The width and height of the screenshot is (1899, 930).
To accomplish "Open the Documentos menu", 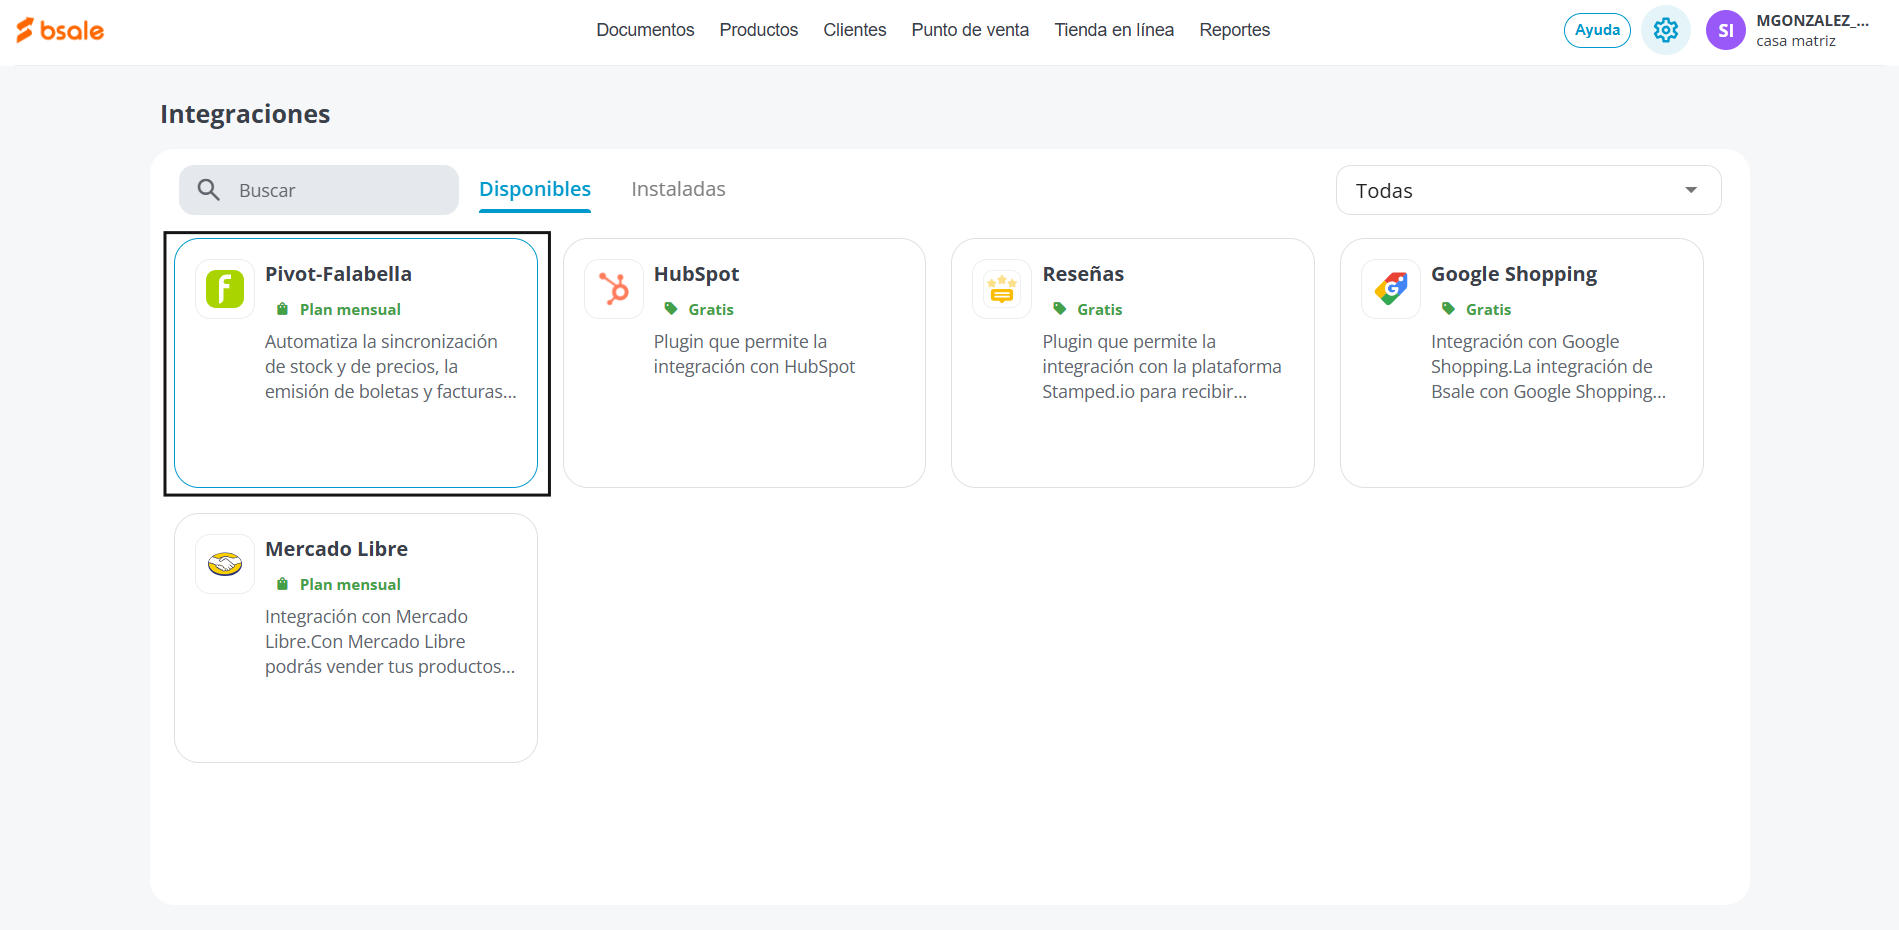I will (x=645, y=30).
